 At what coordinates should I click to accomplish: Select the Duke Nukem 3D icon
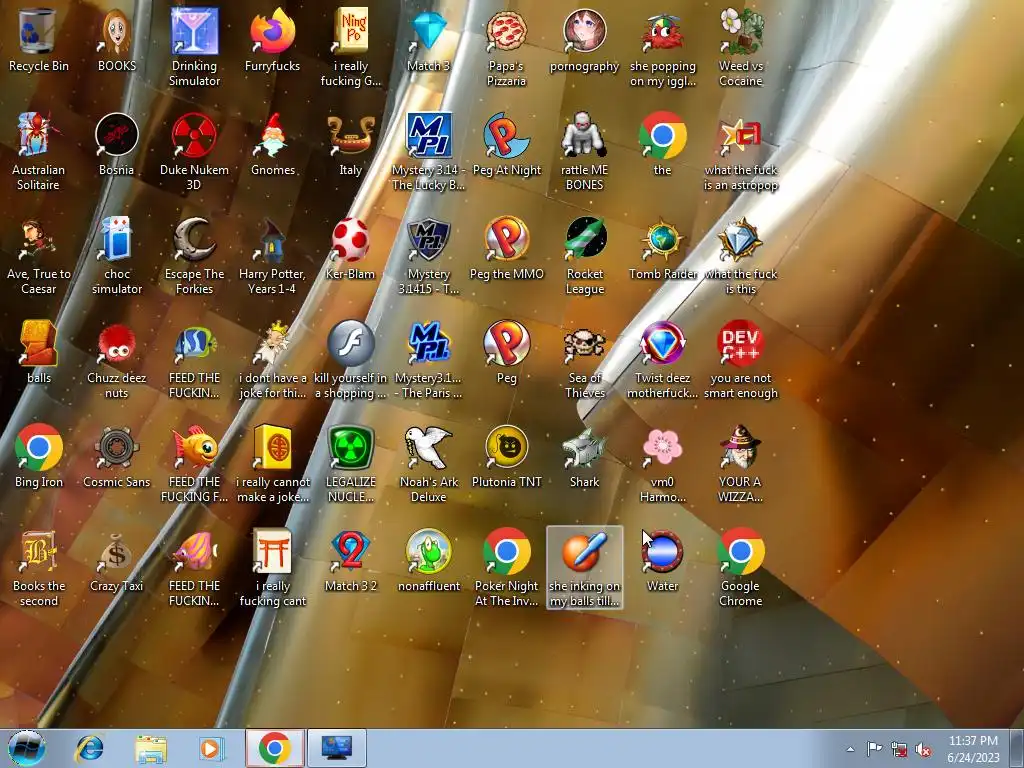point(194,135)
